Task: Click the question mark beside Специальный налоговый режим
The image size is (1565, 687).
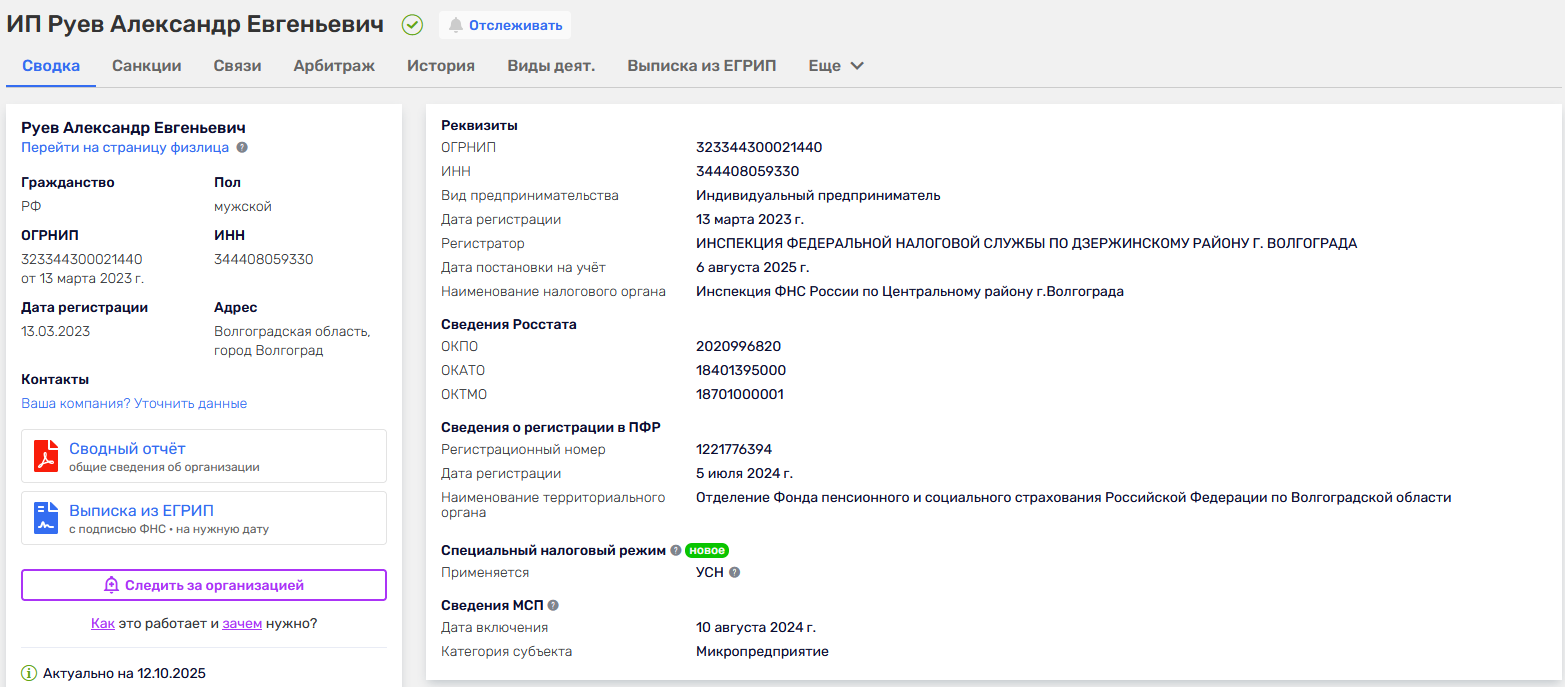Action: [676, 549]
